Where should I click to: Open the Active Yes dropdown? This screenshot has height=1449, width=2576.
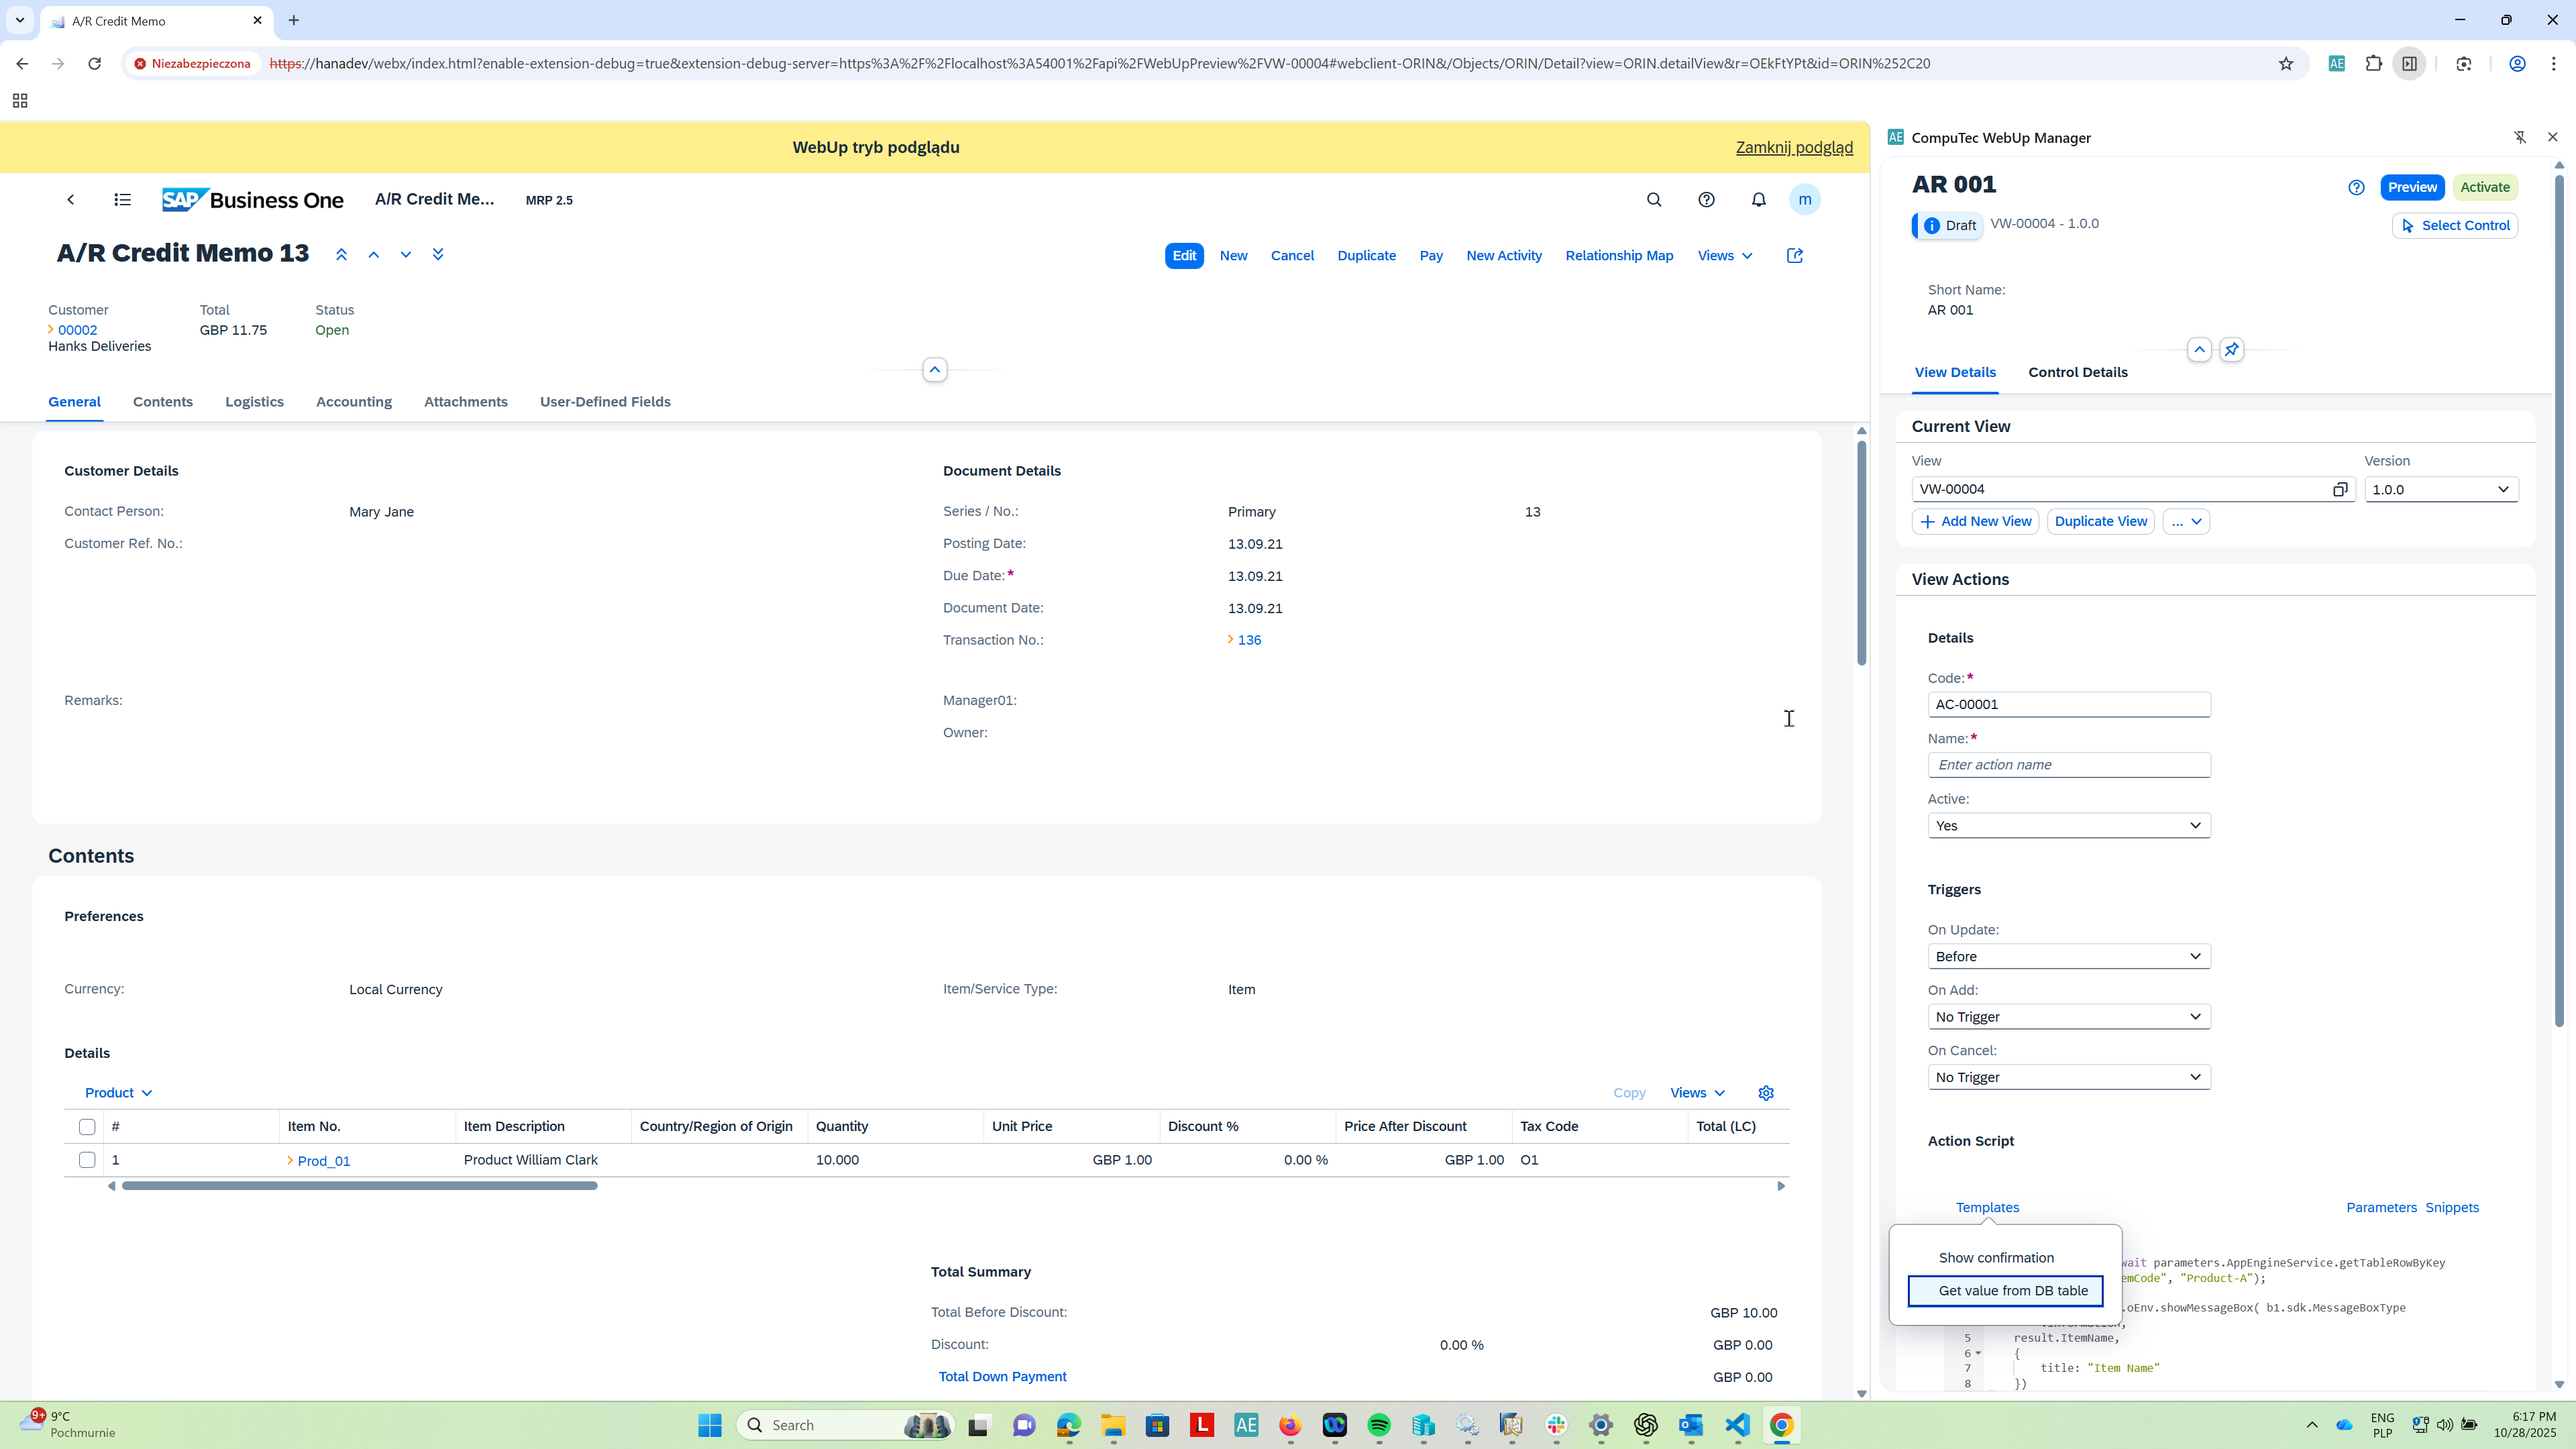2068,826
